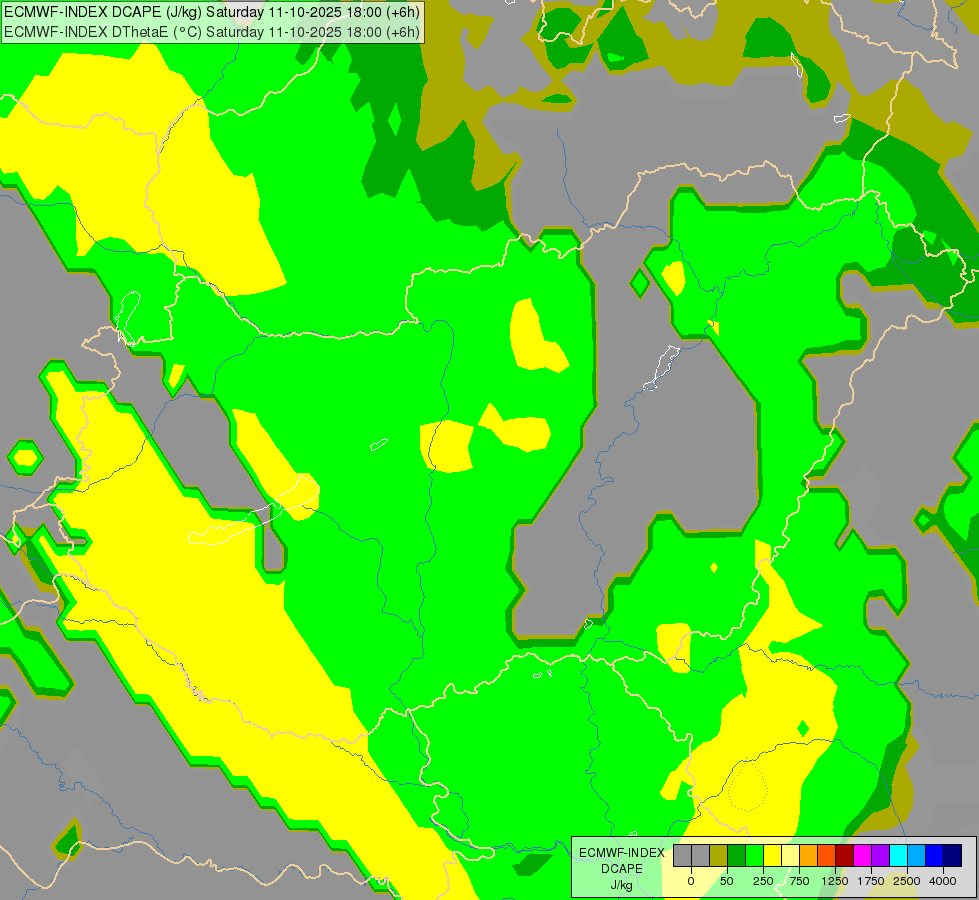The height and width of the screenshot is (900, 979).
Task: Pick the orange legend swatch
Action: tap(809, 856)
